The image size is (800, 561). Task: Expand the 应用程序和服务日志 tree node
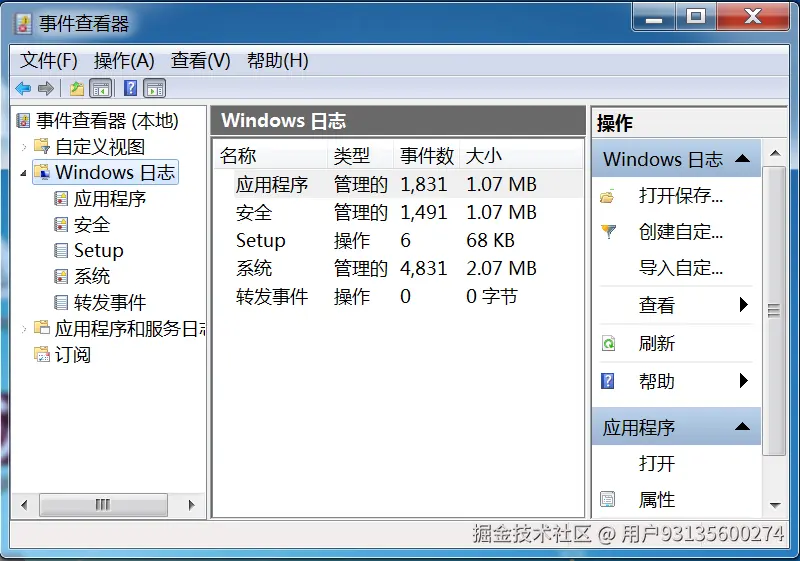pyautogui.click(x=23, y=329)
